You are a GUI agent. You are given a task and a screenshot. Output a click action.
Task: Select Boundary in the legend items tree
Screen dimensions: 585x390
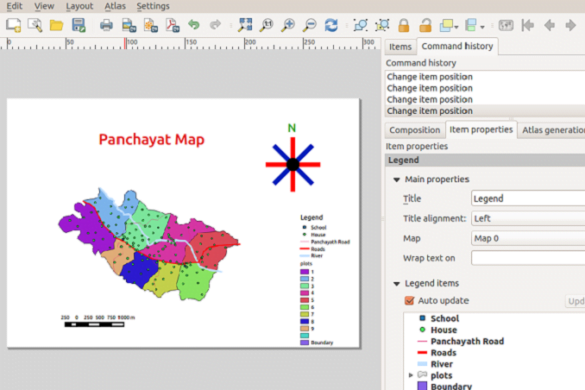pyautogui.click(x=451, y=386)
